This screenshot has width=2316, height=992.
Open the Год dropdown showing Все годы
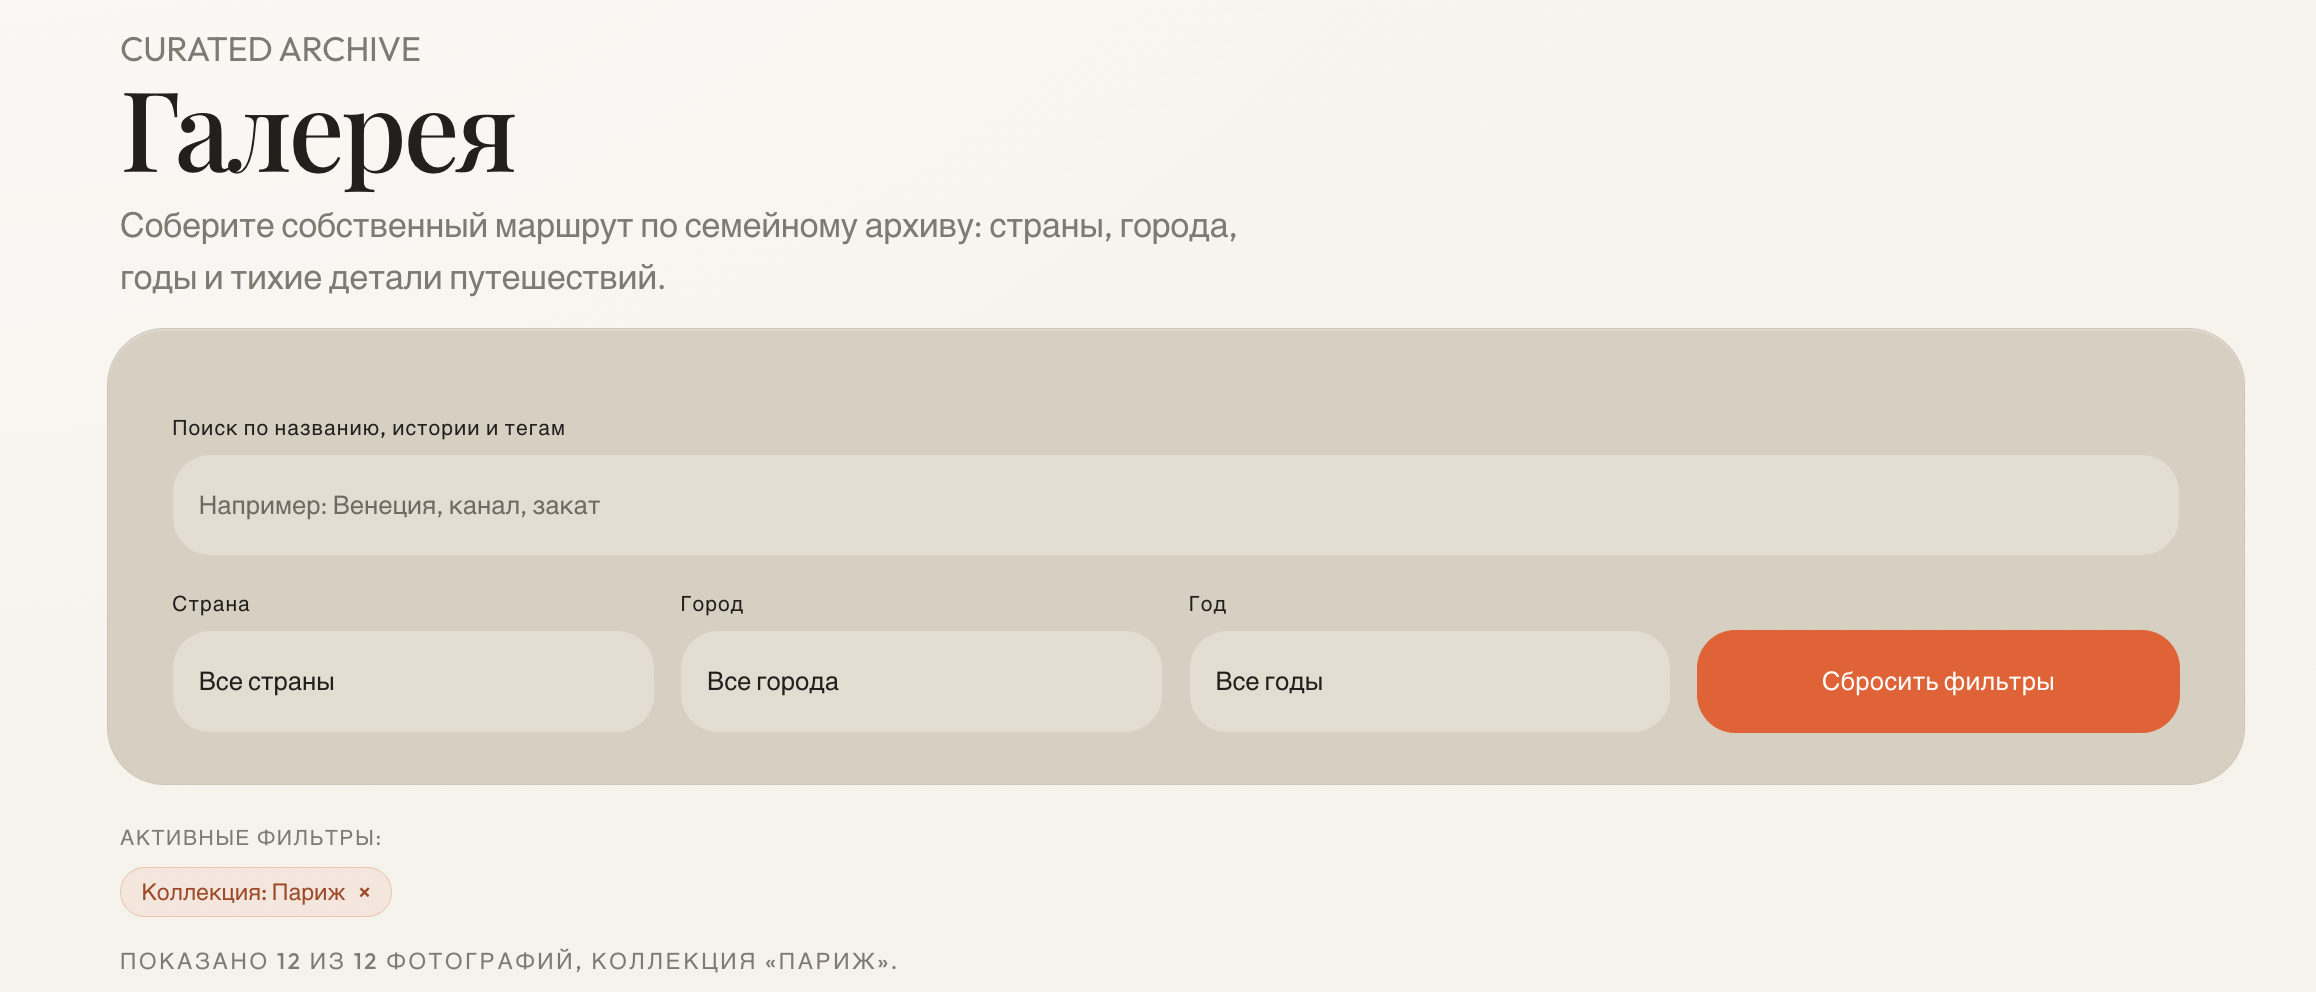1428,681
